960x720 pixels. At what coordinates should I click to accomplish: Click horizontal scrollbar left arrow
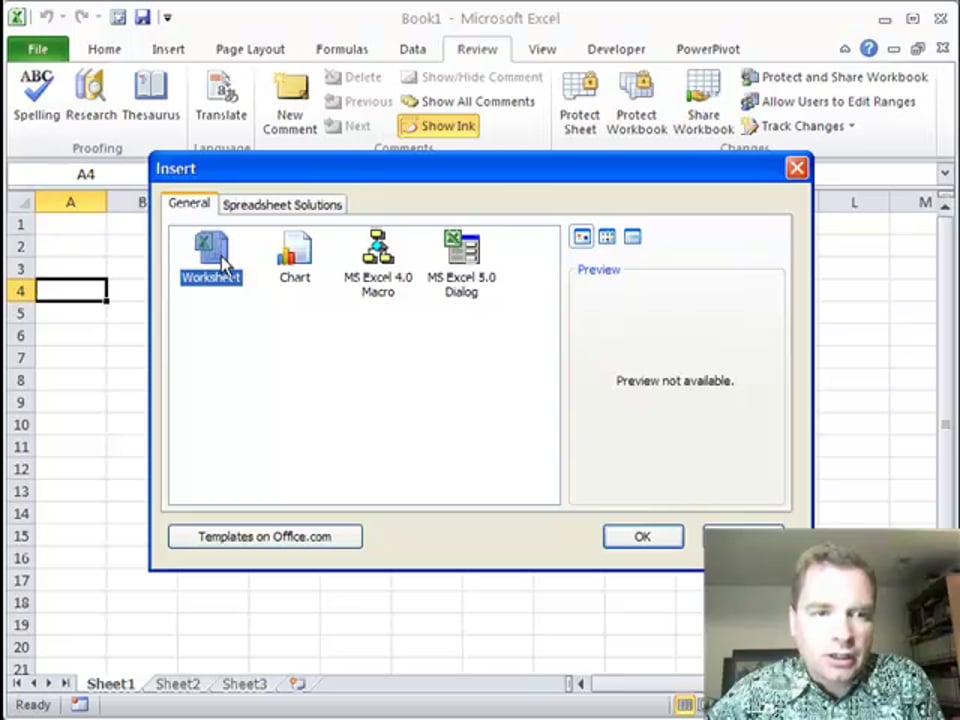[x=581, y=683]
